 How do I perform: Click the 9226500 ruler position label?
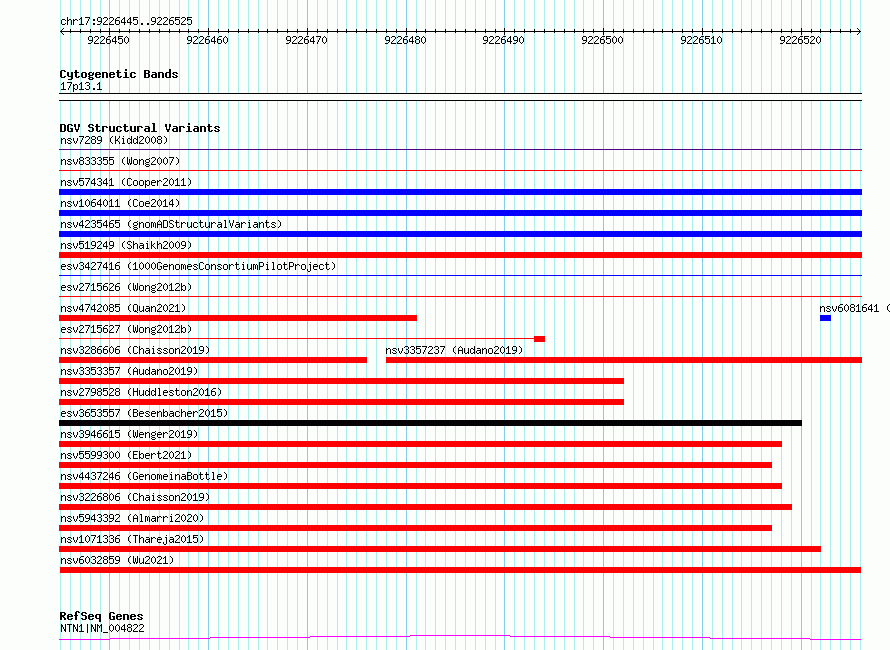(x=602, y=40)
